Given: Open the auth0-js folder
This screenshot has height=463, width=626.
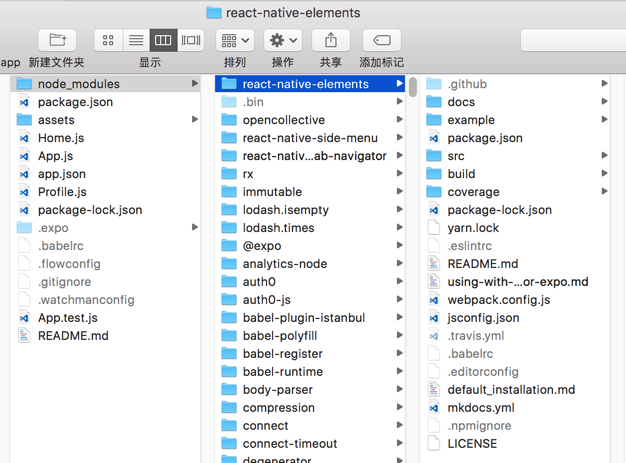Looking at the screenshot, I should tap(310, 300).
